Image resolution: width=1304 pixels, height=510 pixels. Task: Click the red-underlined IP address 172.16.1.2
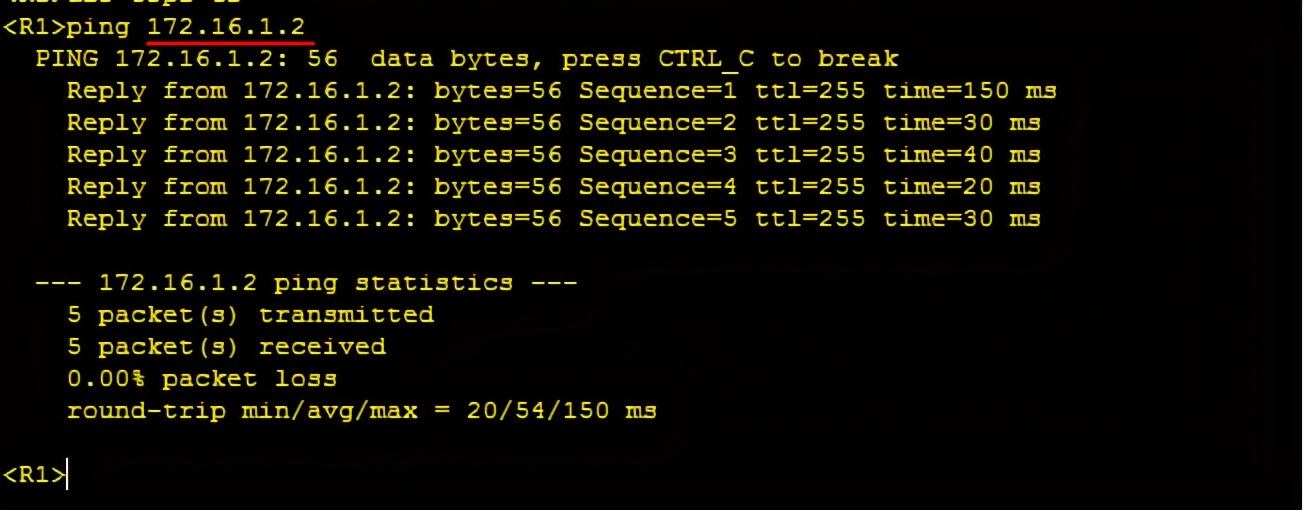click(x=226, y=26)
